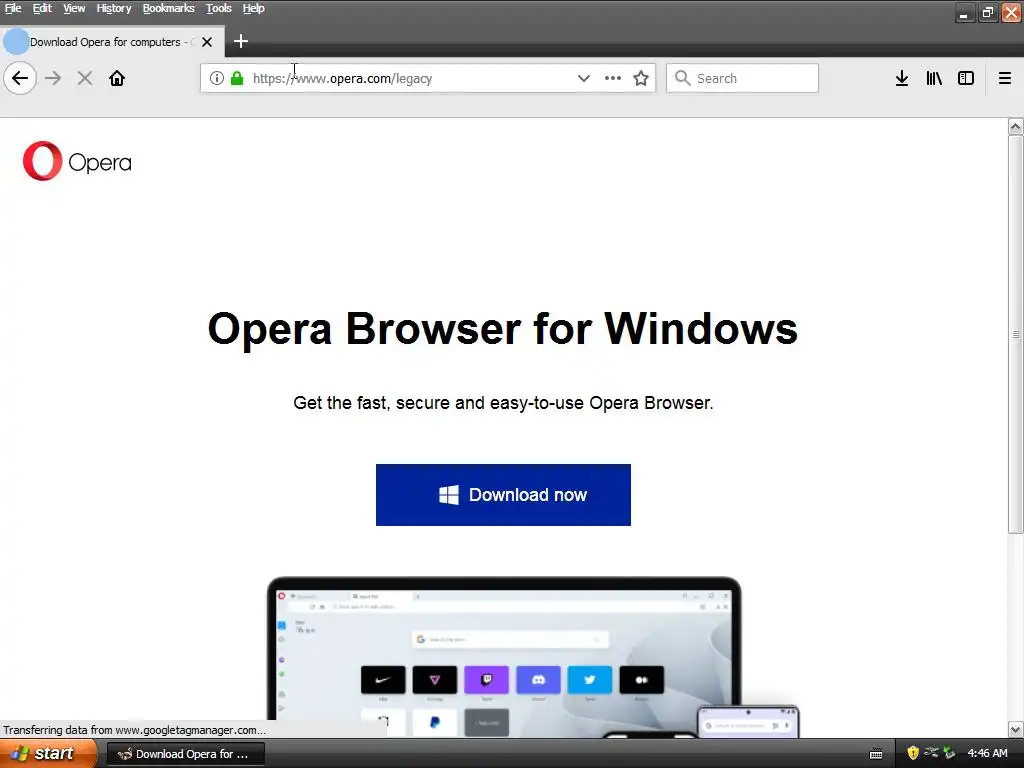Close the Download Opera tab
Screen dimensions: 1024x768
click(207, 42)
